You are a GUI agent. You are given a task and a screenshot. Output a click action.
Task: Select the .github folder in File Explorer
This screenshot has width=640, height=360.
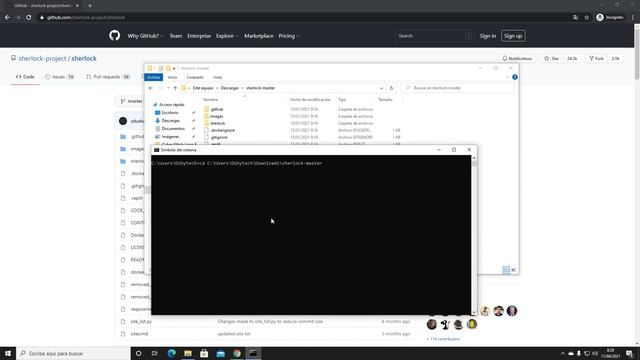pyautogui.click(x=217, y=109)
